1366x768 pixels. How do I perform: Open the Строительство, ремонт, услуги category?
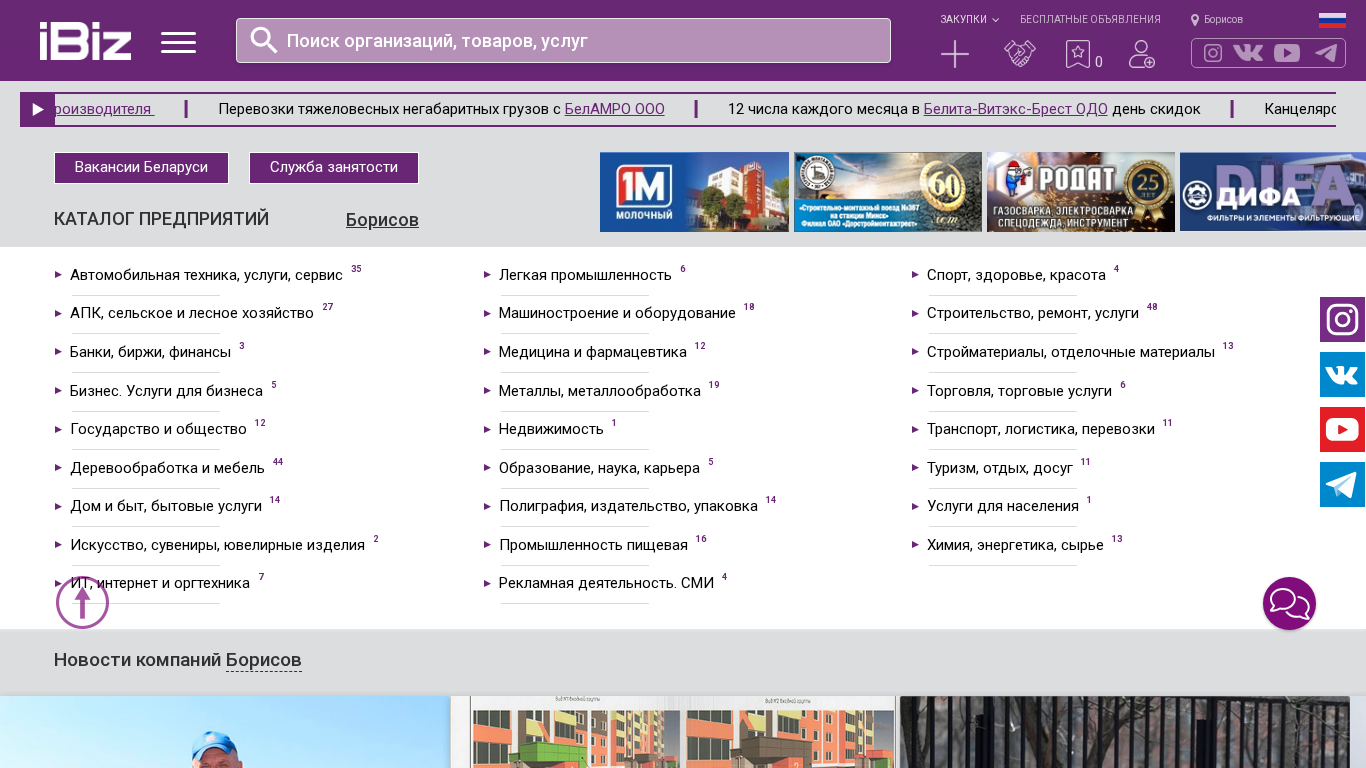1032,313
